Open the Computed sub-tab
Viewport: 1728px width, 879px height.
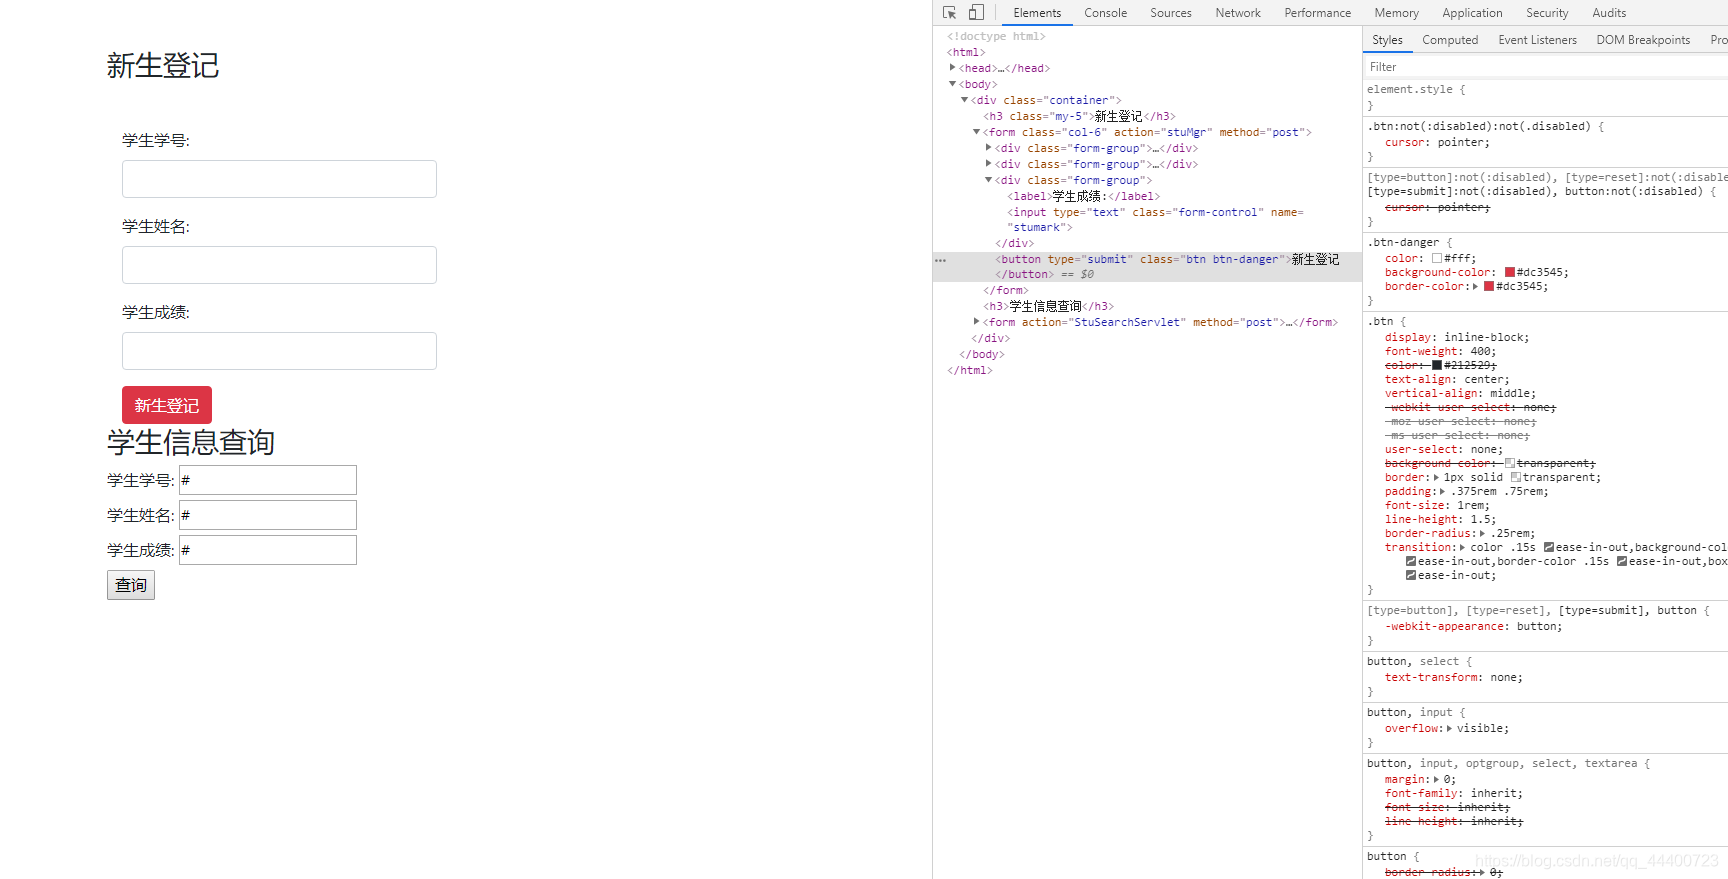[1450, 40]
